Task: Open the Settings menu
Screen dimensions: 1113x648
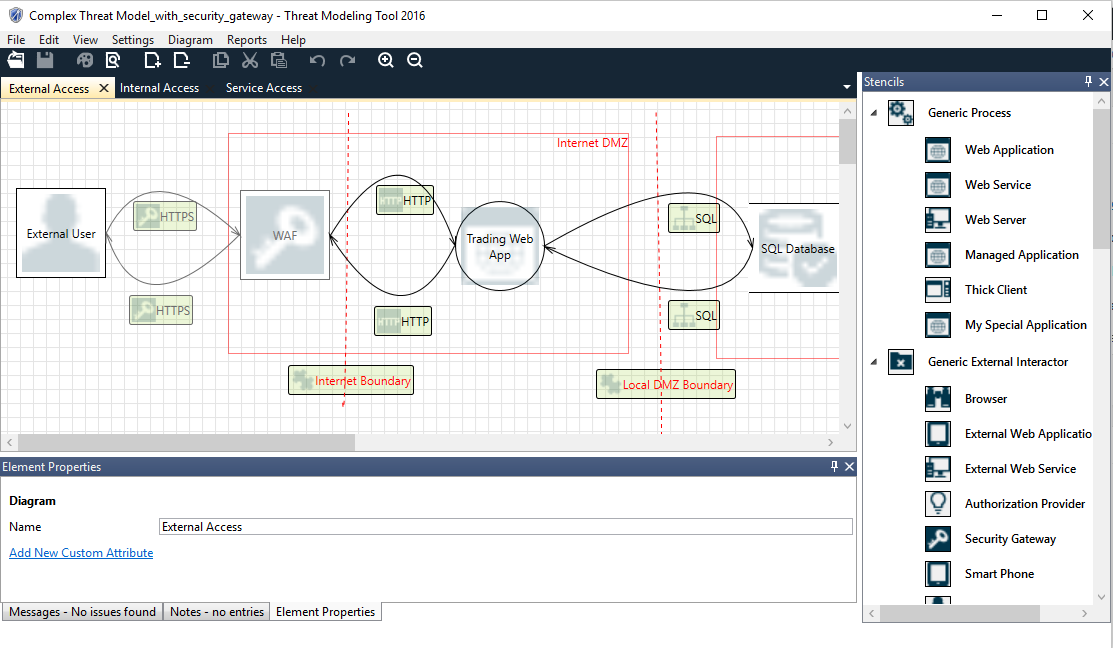Action: [x=133, y=40]
